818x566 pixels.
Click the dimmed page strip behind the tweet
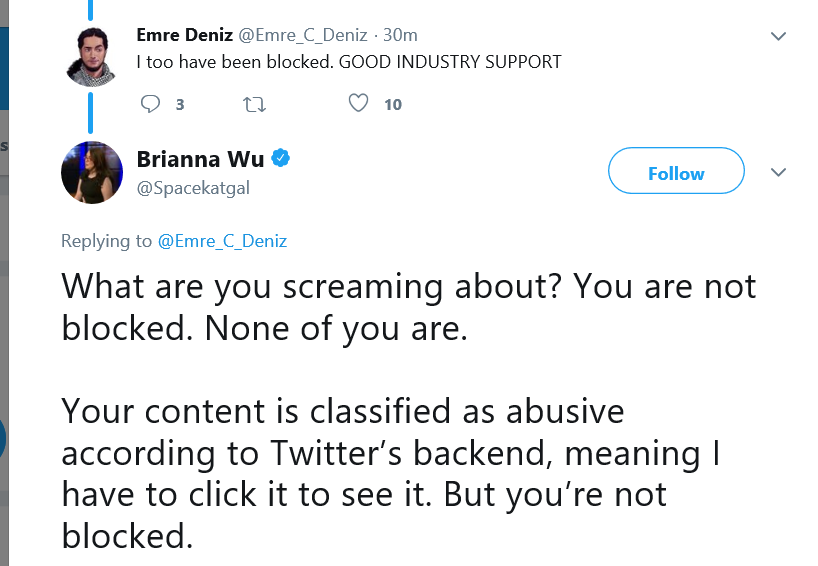pyautogui.click(x=4, y=283)
